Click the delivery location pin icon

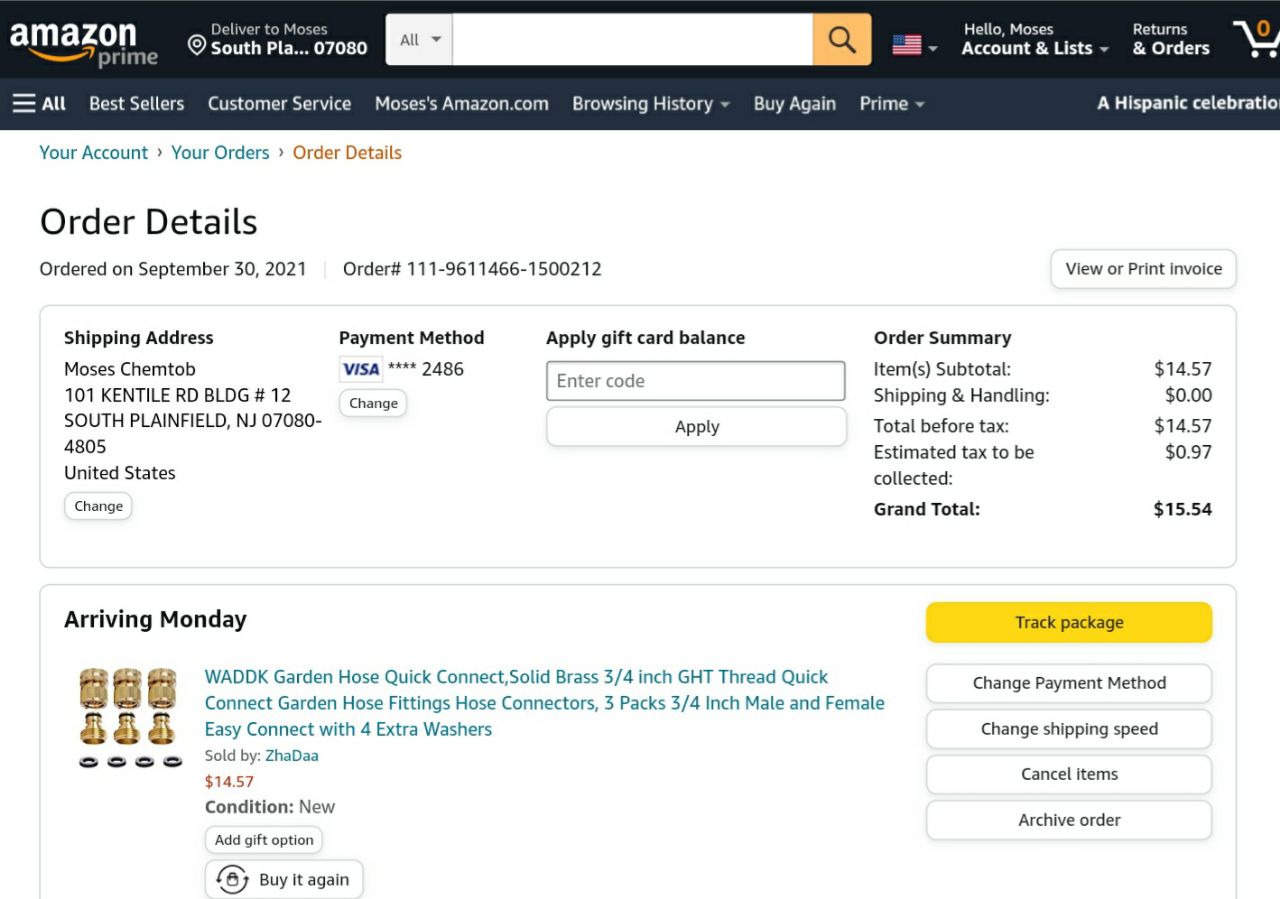pyautogui.click(x=197, y=46)
